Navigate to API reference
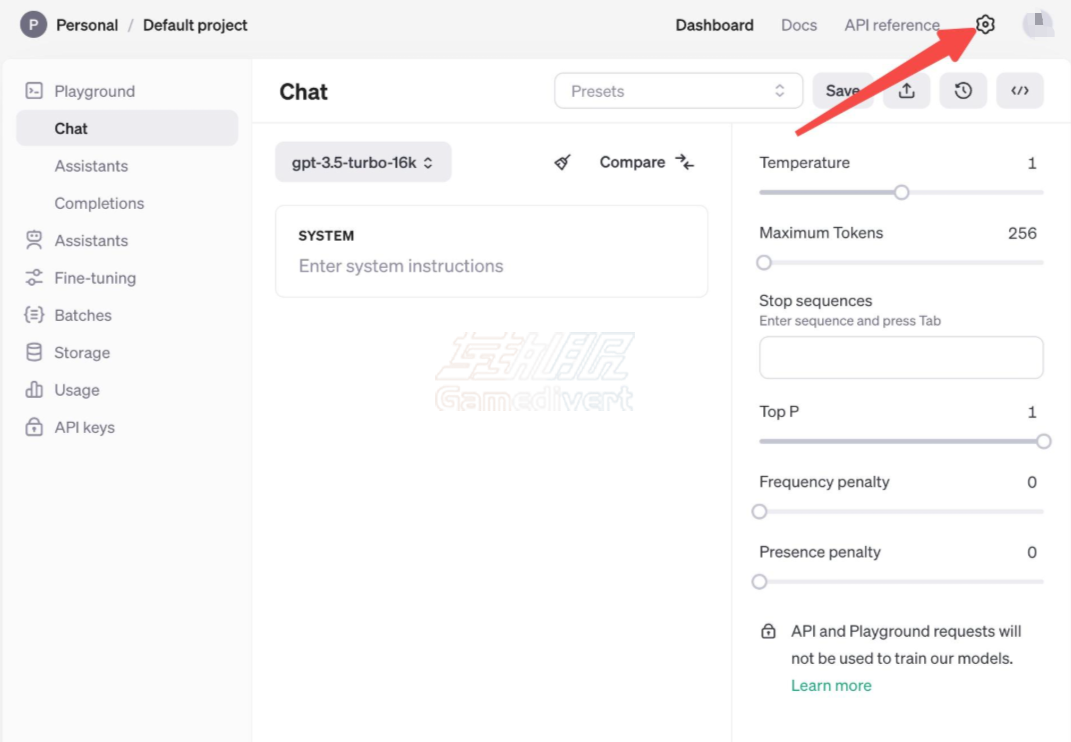 (x=891, y=24)
